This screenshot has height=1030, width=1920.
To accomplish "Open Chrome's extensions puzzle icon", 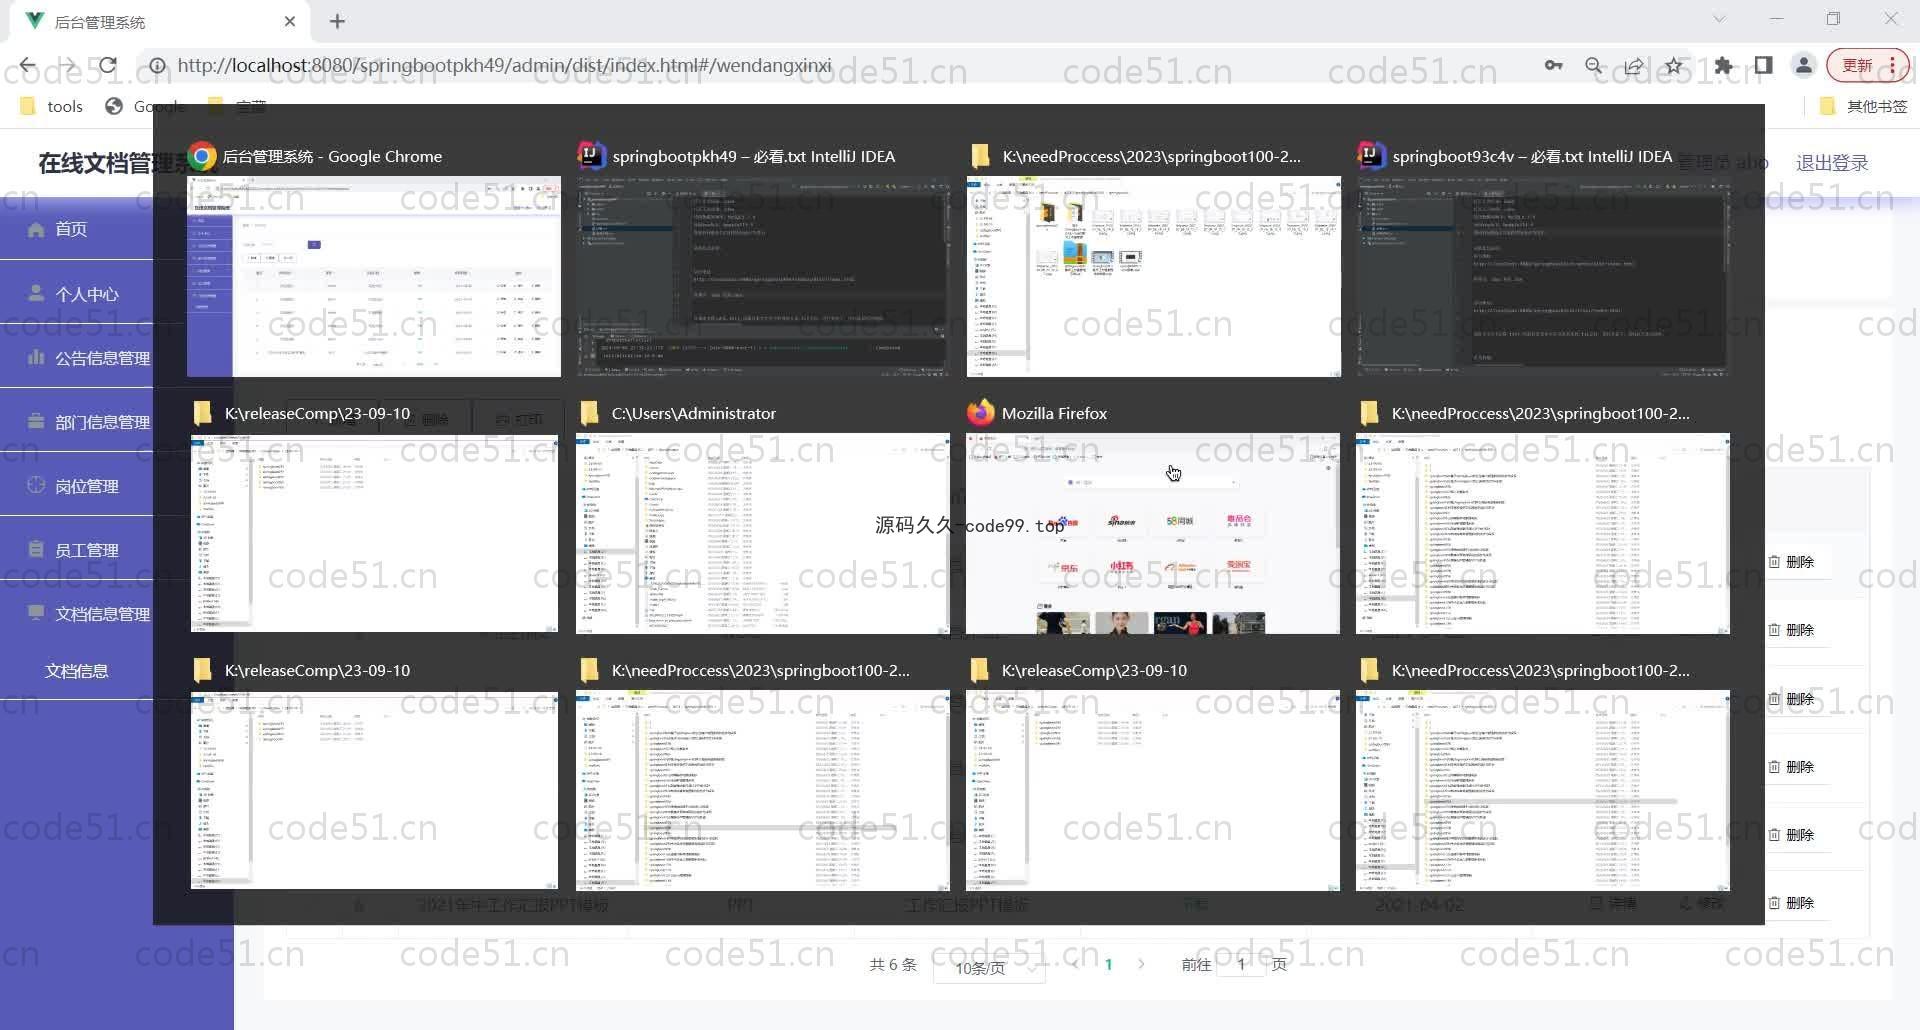I will click(x=1723, y=66).
